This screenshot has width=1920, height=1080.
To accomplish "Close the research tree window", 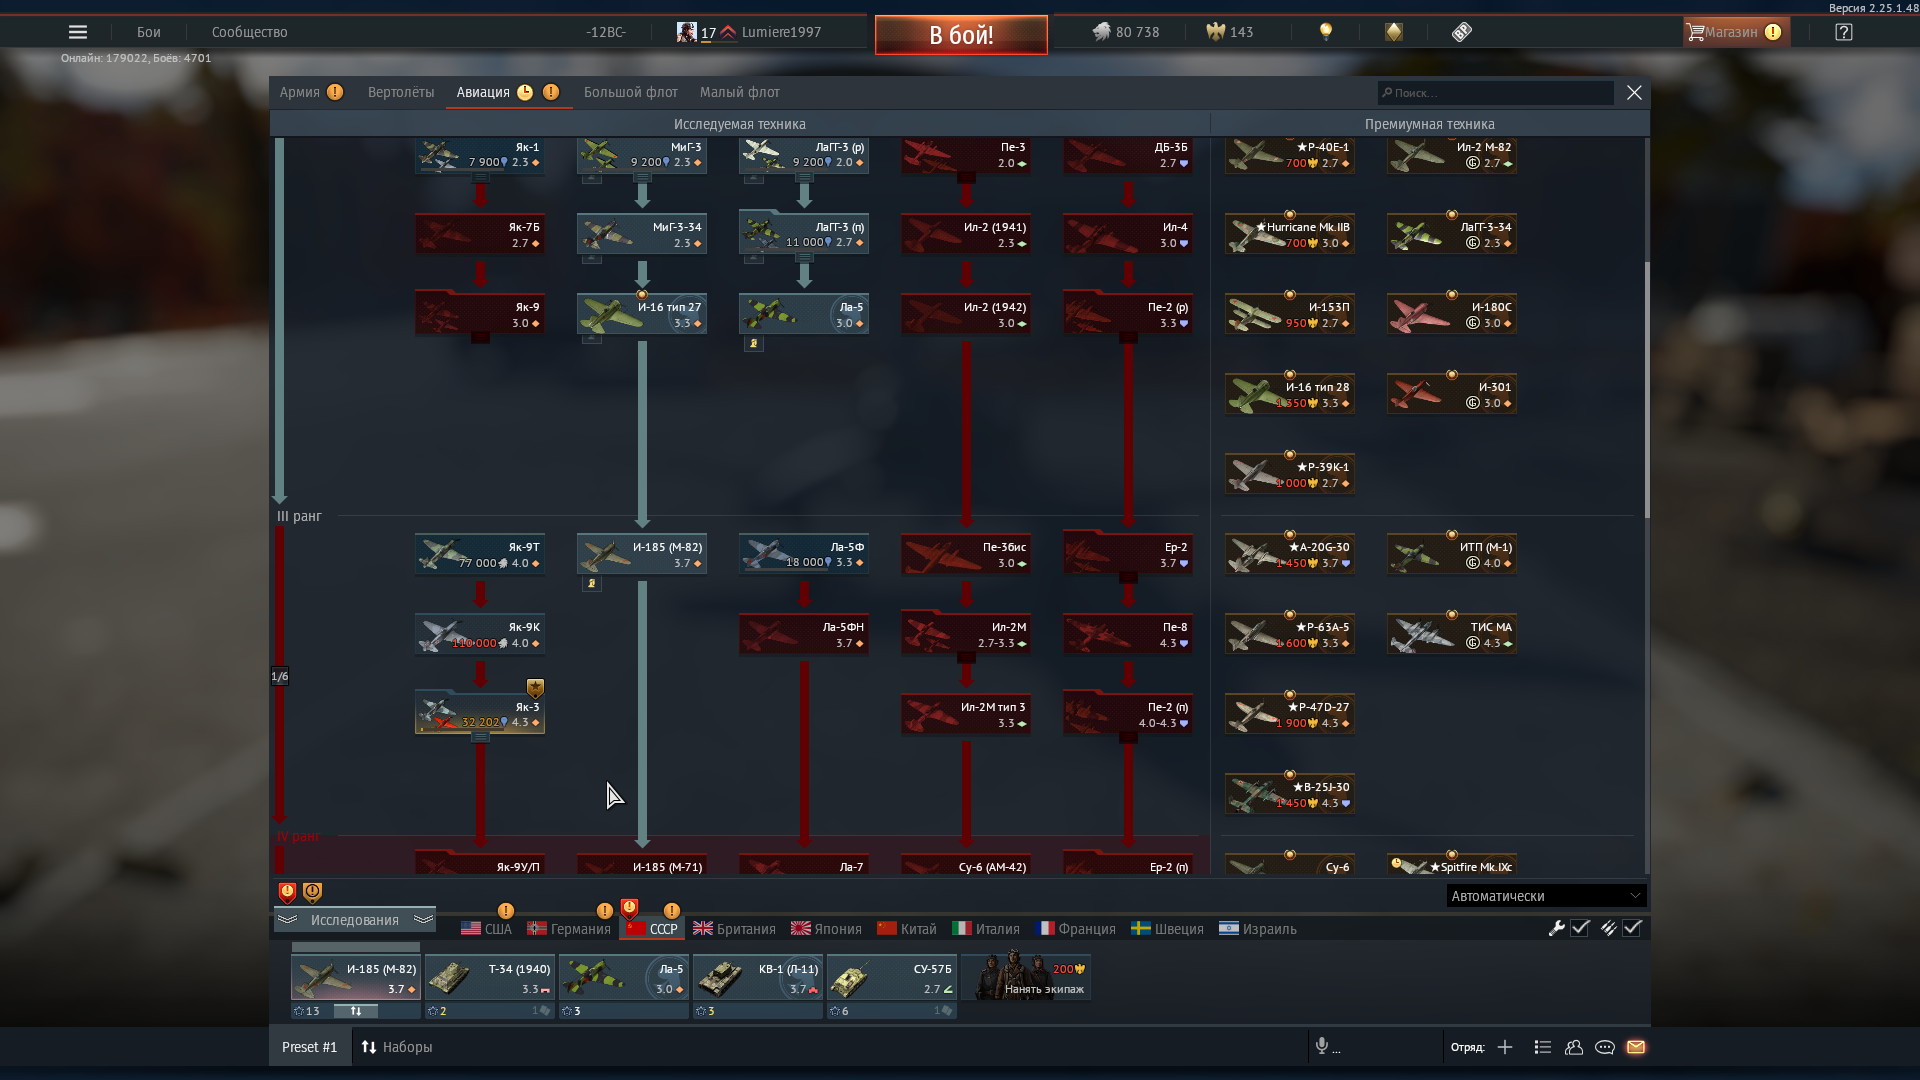I will (1634, 92).
